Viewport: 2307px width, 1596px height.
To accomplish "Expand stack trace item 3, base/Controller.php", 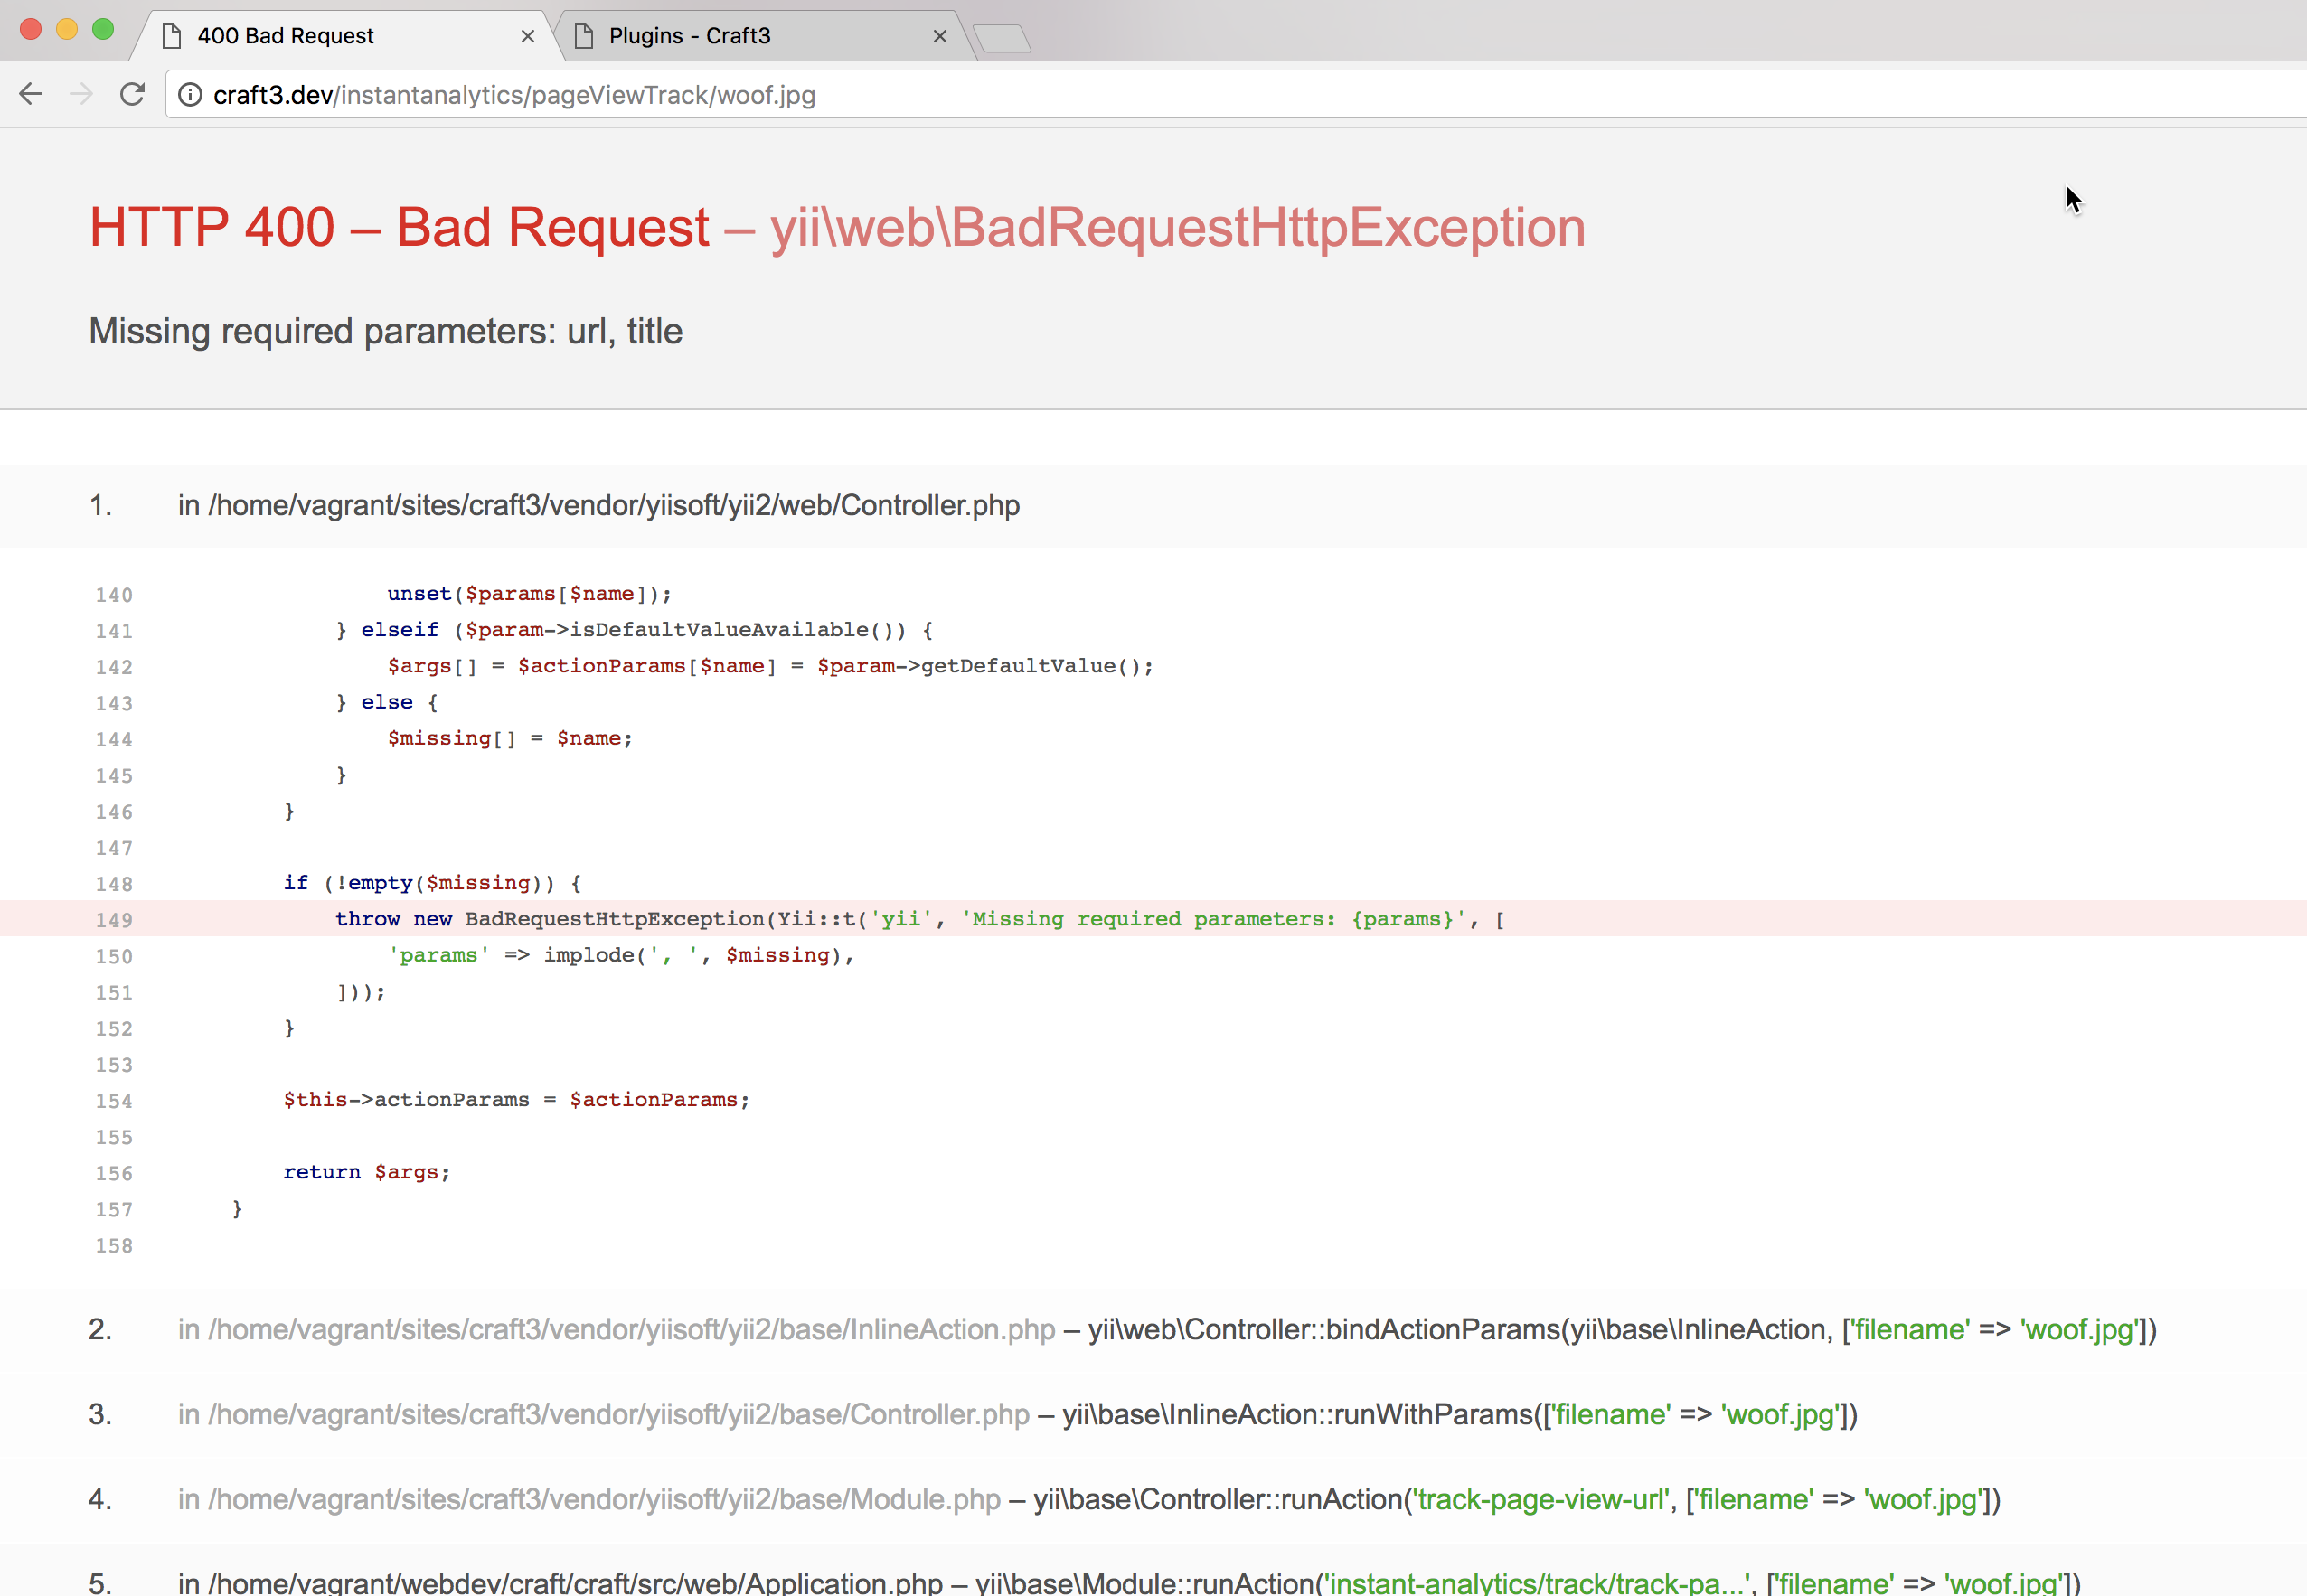I will 603,1415.
